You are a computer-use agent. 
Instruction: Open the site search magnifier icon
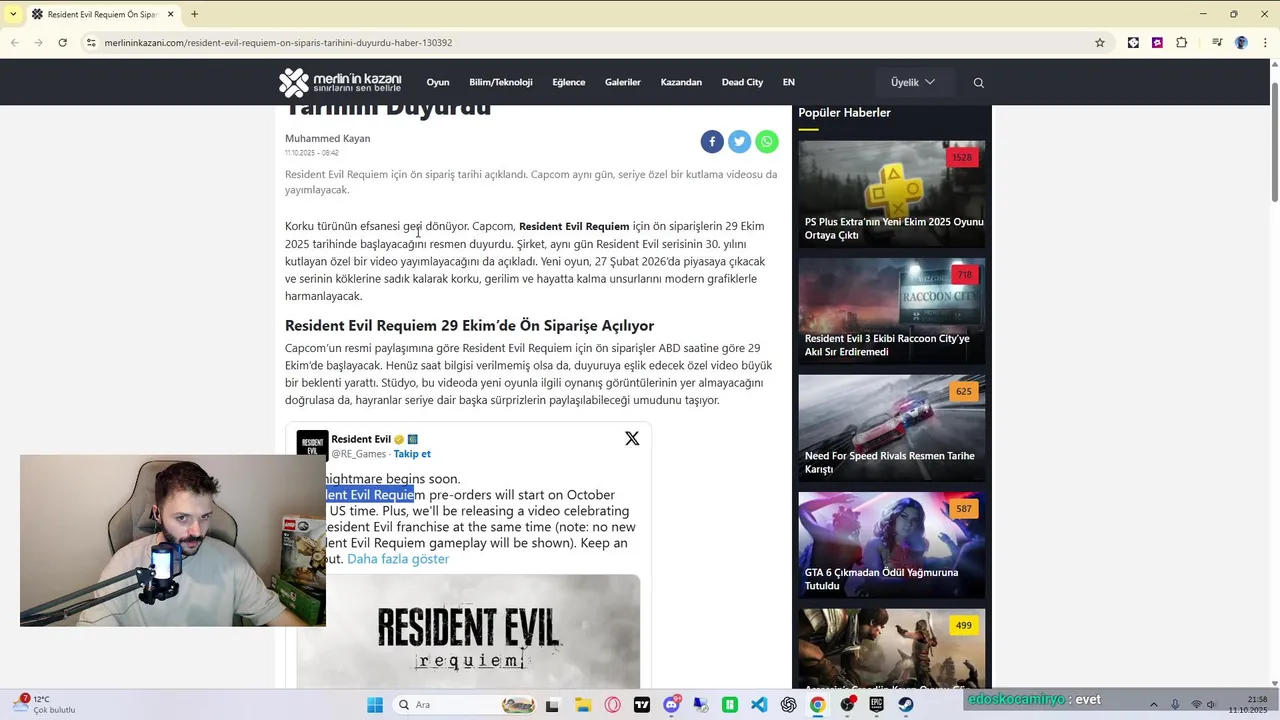[979, 83]
